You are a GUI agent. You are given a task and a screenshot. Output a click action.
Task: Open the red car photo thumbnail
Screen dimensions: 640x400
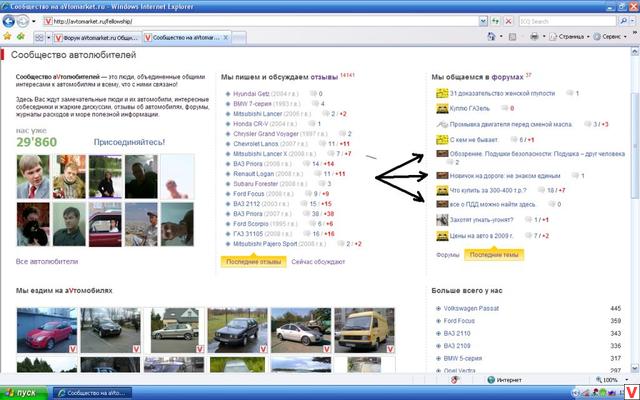(47, 330)
